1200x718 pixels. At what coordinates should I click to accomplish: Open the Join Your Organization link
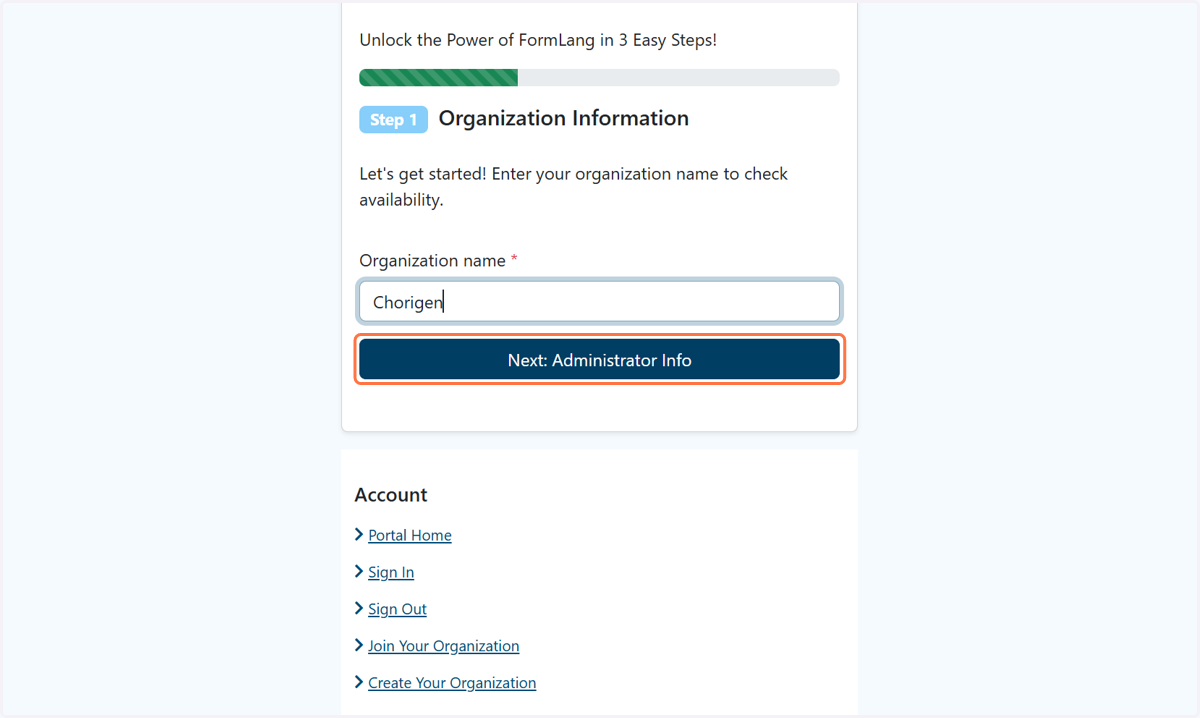pyautogui.click(x=443, y=646)
